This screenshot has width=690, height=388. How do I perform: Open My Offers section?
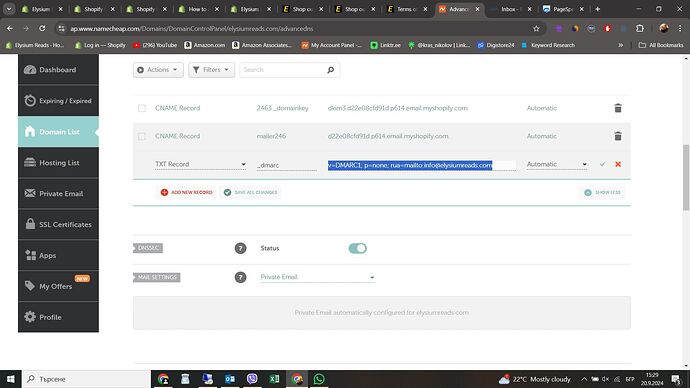point(58,286)
